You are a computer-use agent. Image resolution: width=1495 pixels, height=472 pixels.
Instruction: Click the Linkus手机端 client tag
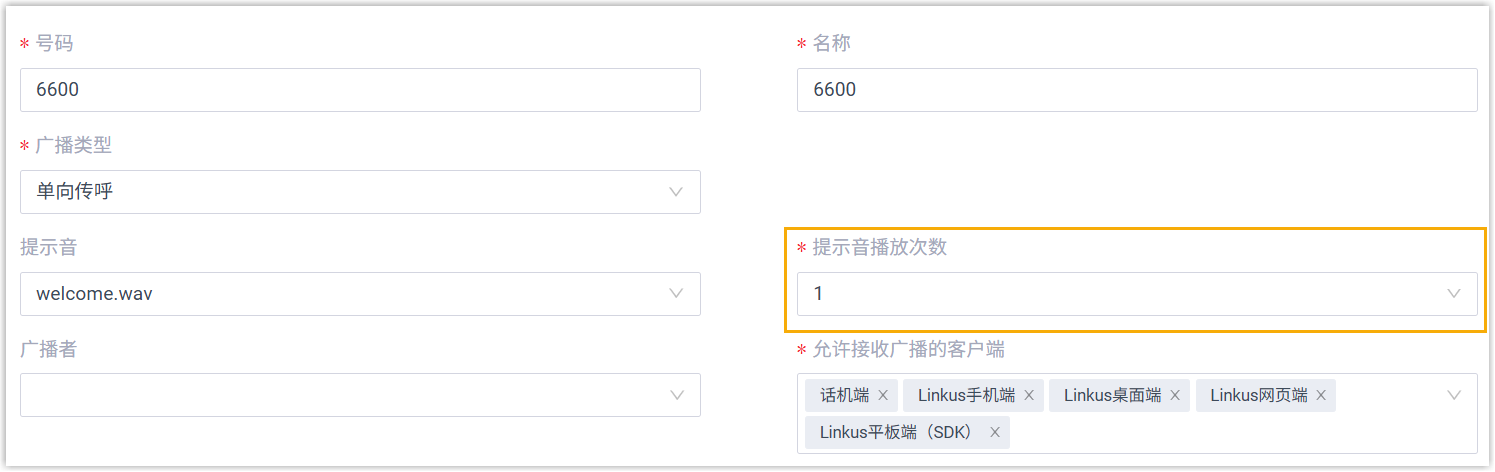click(966, 396)
